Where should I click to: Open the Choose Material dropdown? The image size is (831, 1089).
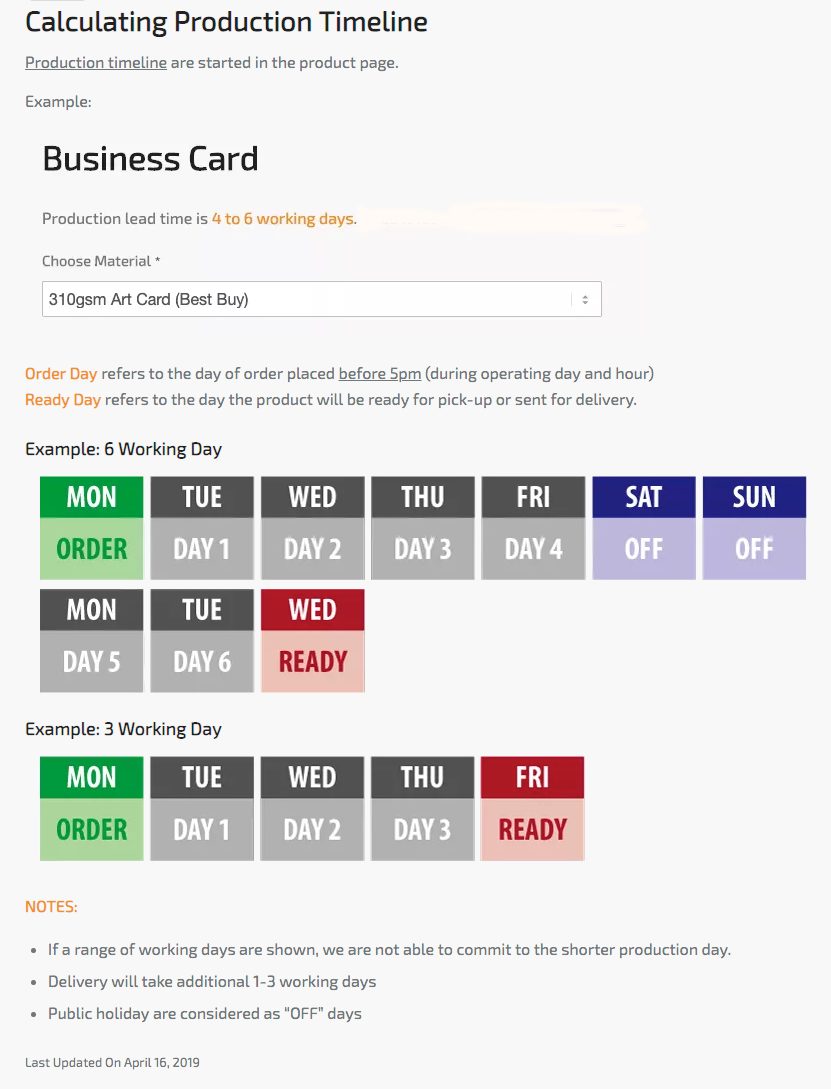310,299
